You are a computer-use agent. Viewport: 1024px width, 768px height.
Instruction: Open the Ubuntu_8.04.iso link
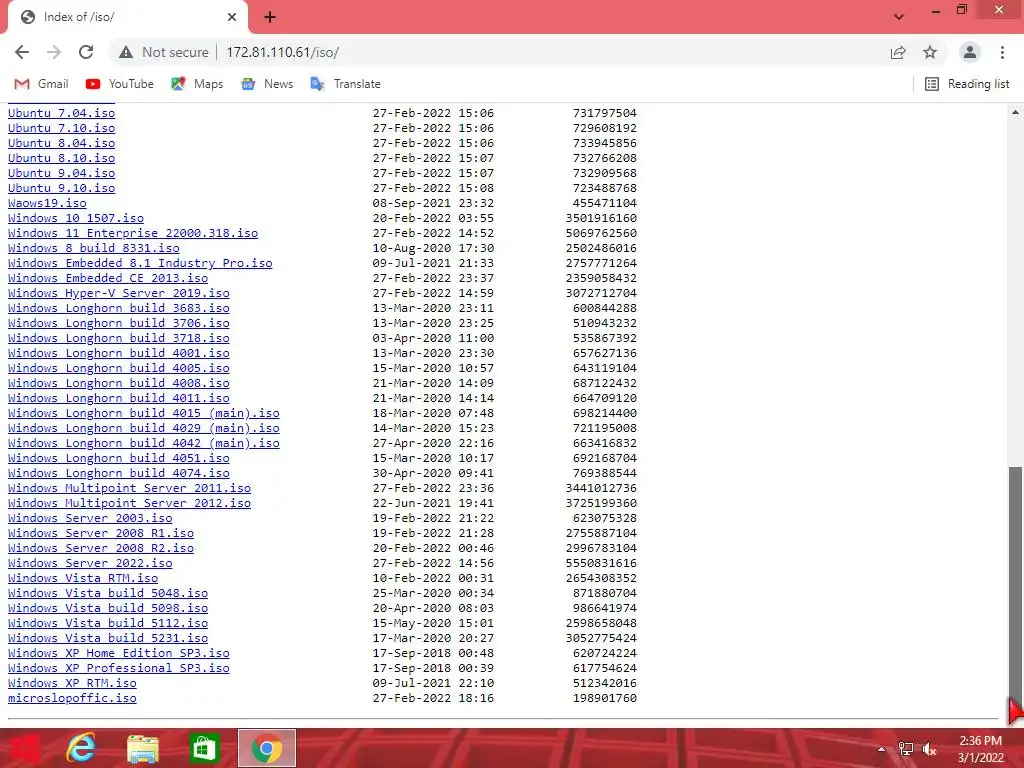click(61, 143)
